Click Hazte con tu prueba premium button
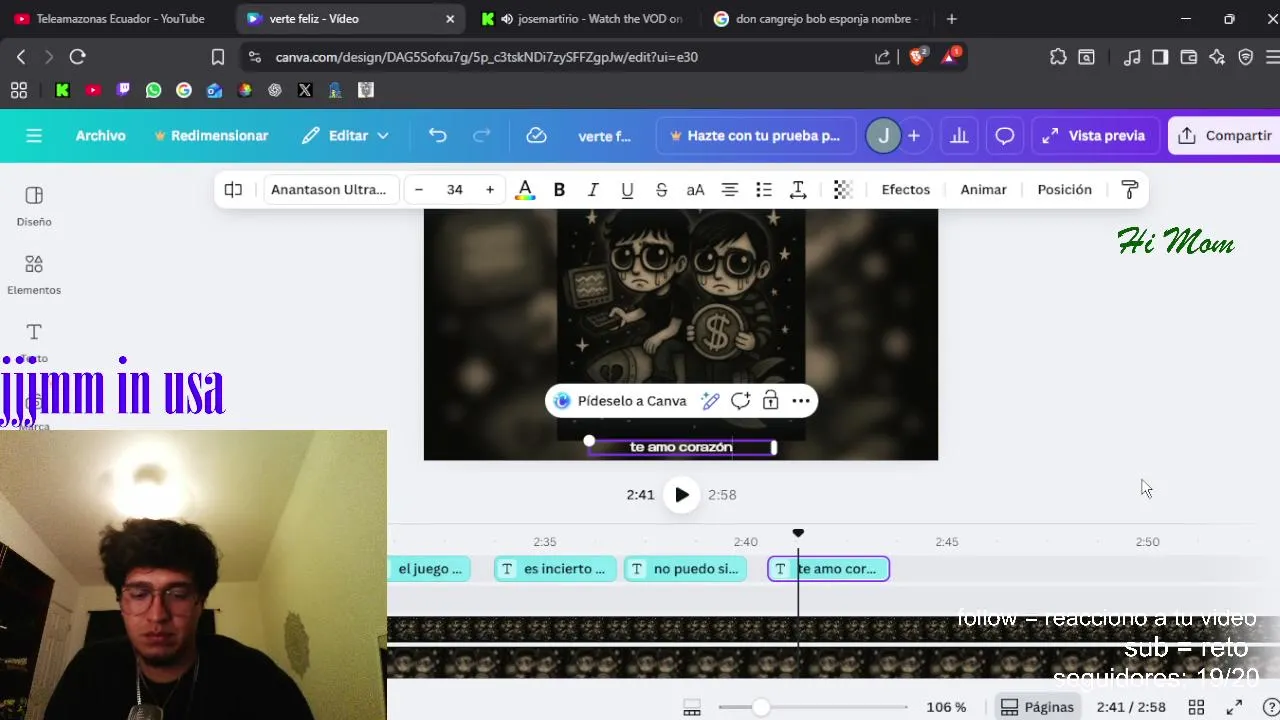Screen dimensions: 1280x720 tap(756, 135)
